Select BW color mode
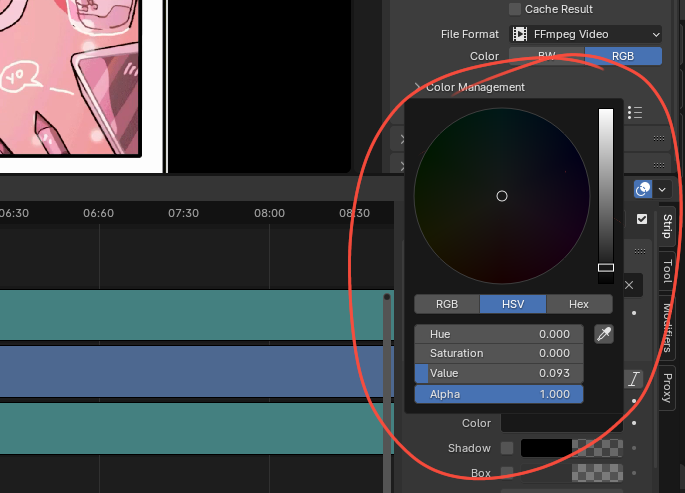Viewport: 685px width, 493px height. point(547,56)
